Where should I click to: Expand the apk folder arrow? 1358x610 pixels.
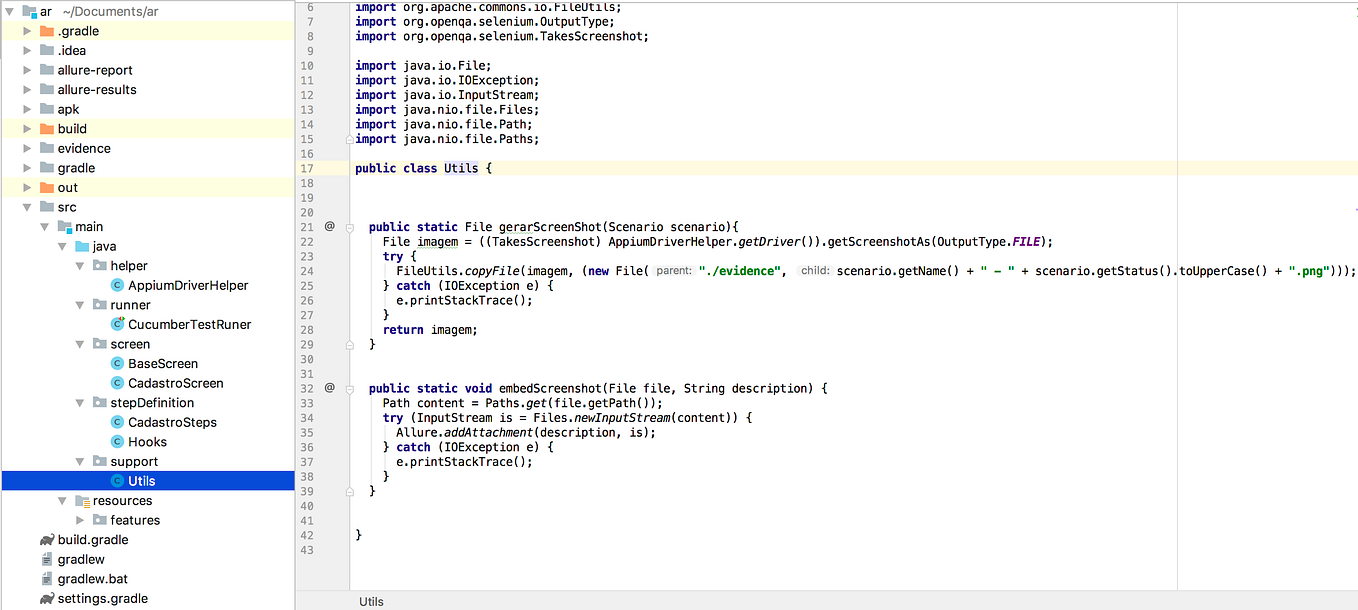(x=27, y=109)
